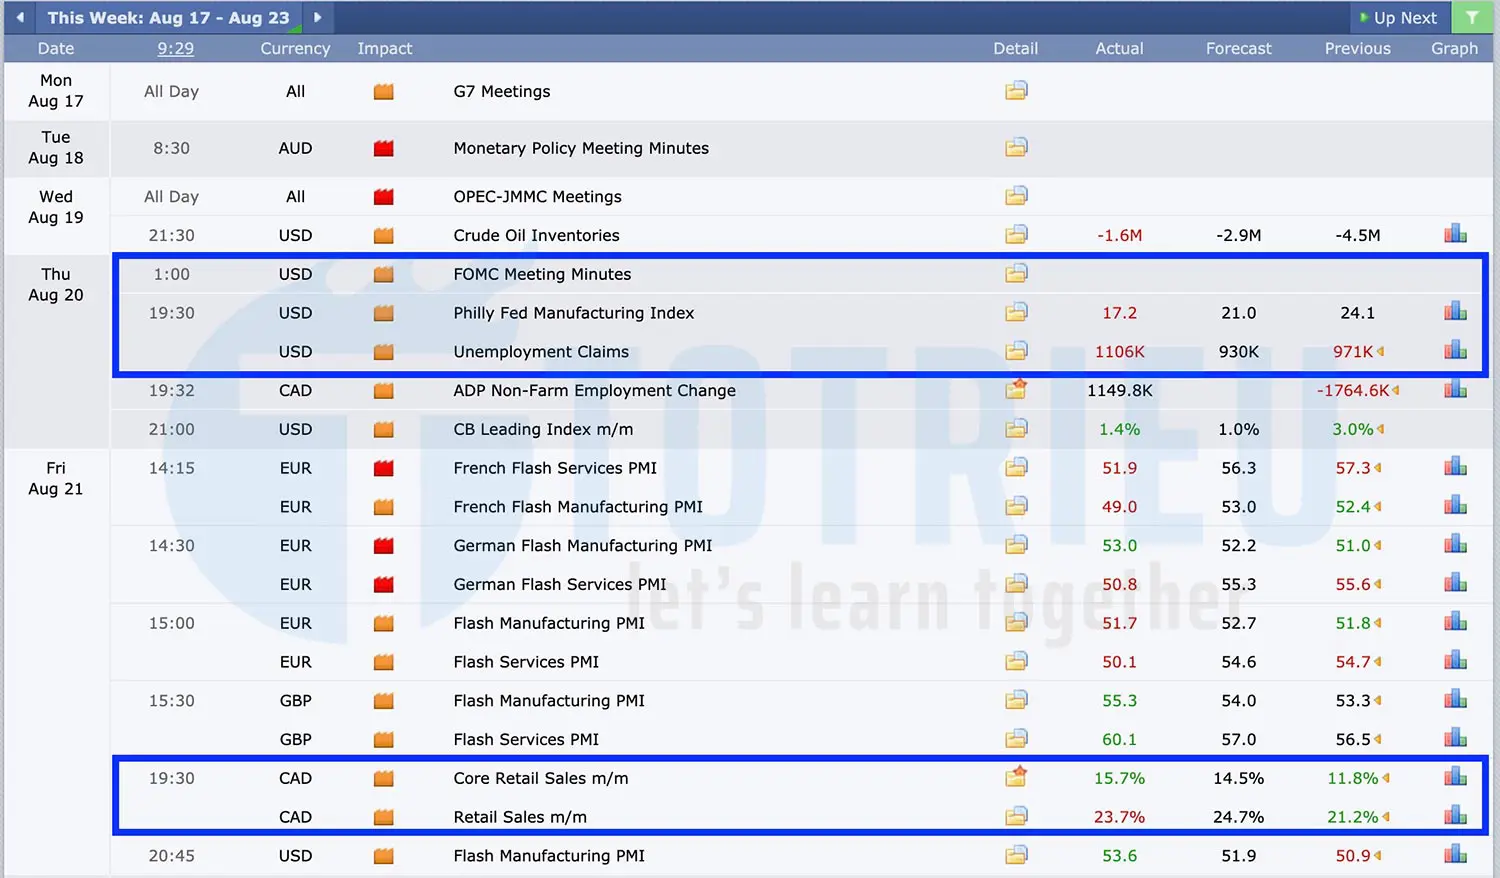Click the Forecast column header
Viewport: 1500px width, 878px height.
click(x=1239, y=48)
